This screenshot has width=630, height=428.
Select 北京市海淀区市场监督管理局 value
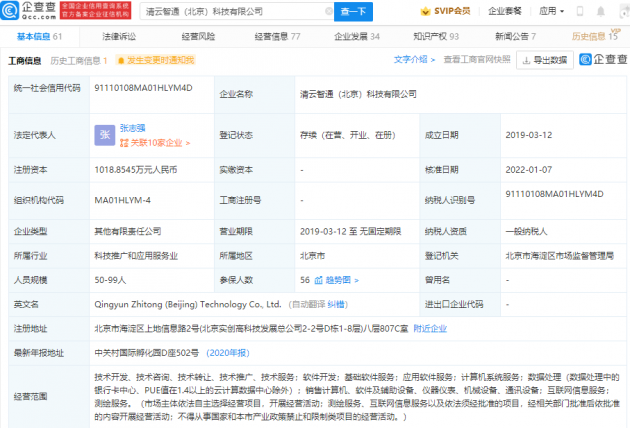click(559, 256)
